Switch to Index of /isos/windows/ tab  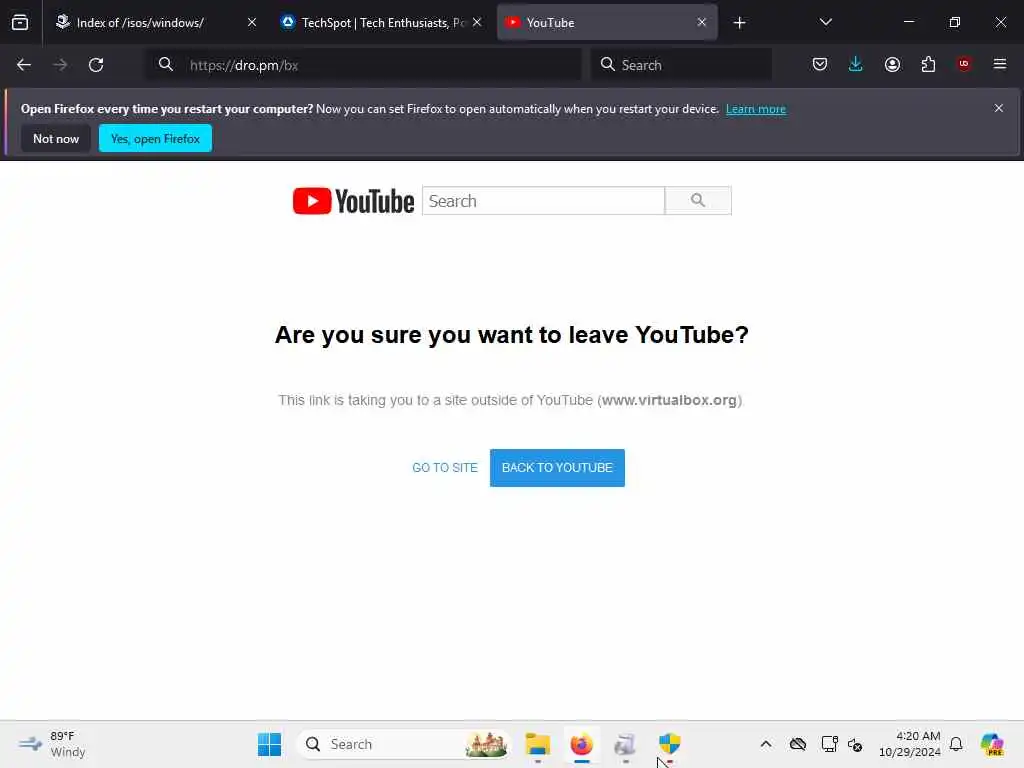point(157,23)
